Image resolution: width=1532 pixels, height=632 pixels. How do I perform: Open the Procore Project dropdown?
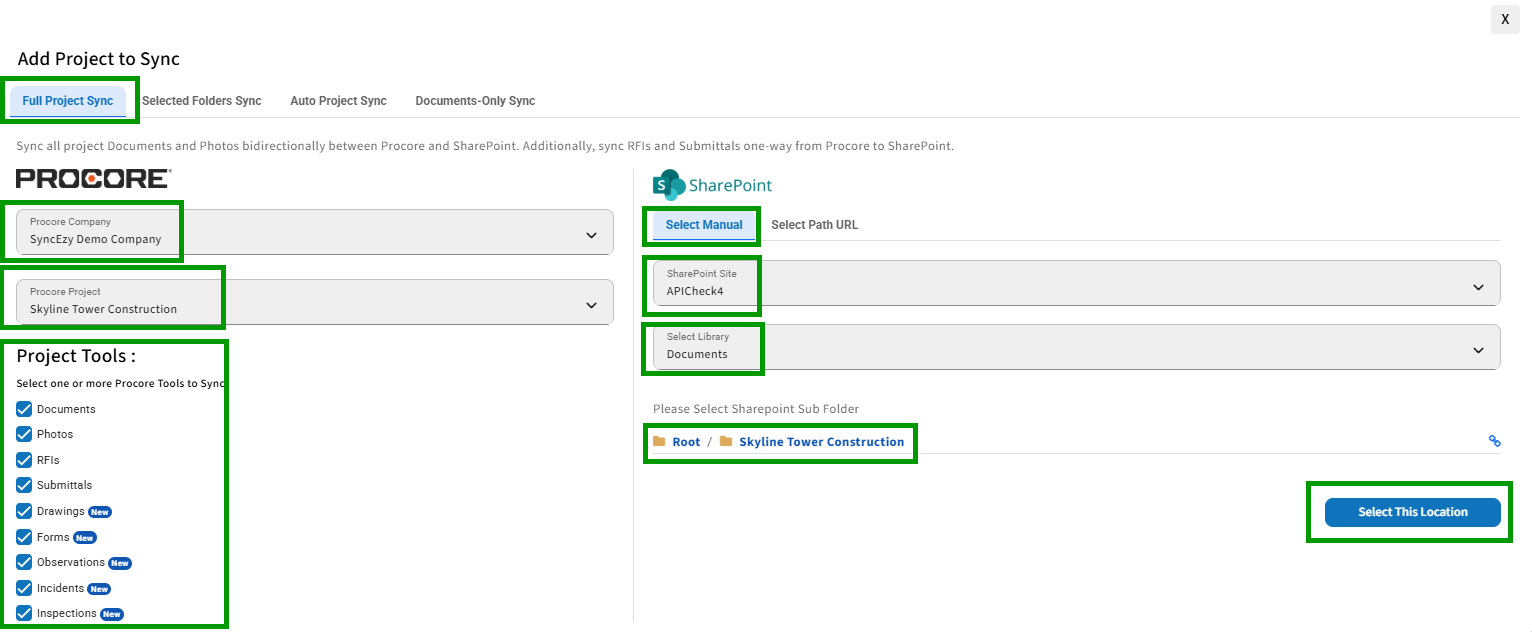(x=315, y=302)
